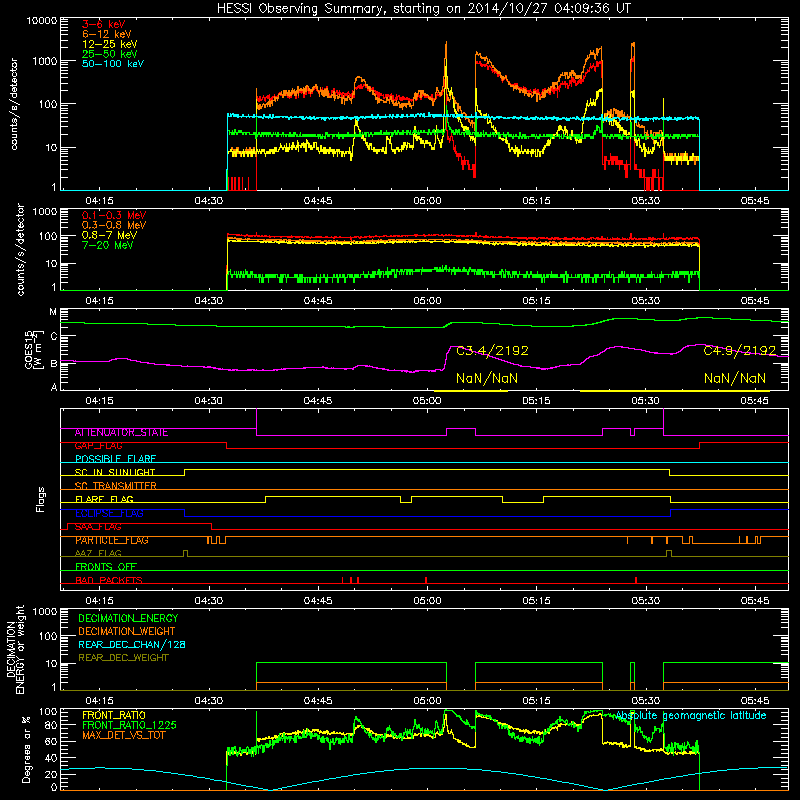Select the GAP_FLAG label
This screenshot has height=800, width=800.
tap(98, 446)
